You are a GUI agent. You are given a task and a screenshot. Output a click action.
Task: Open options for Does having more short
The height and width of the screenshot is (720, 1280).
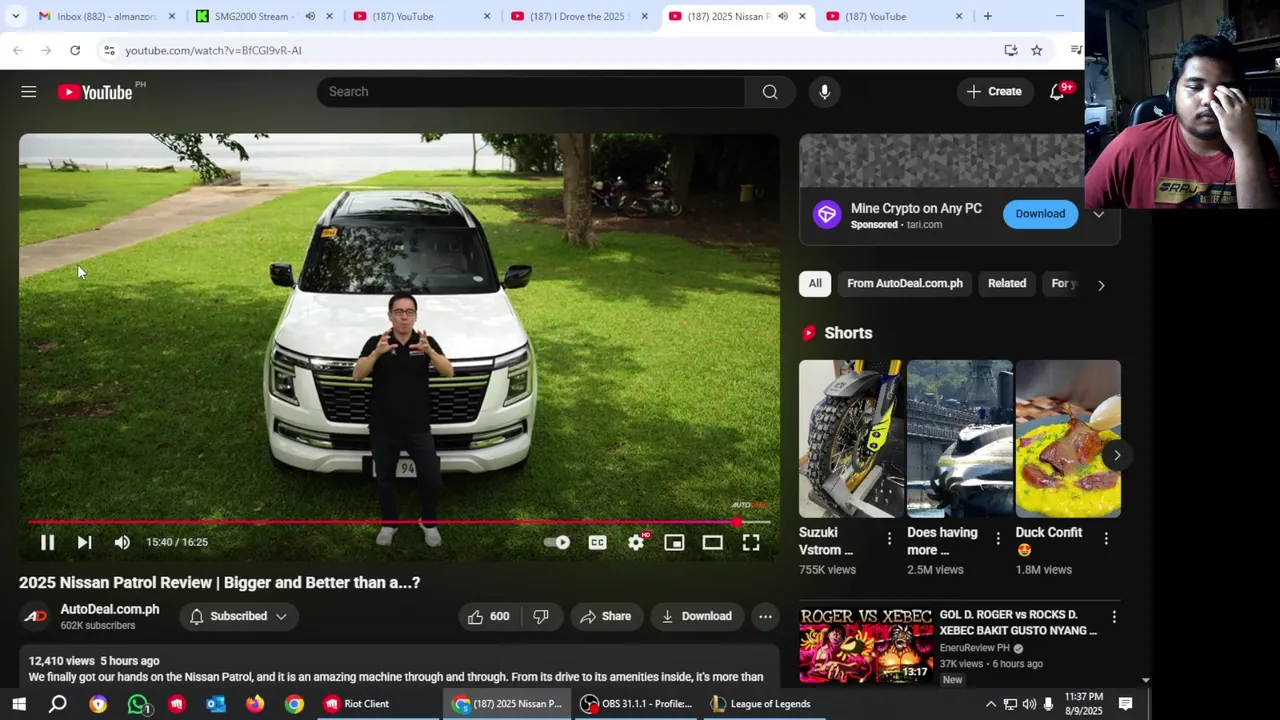coord(997,539)
